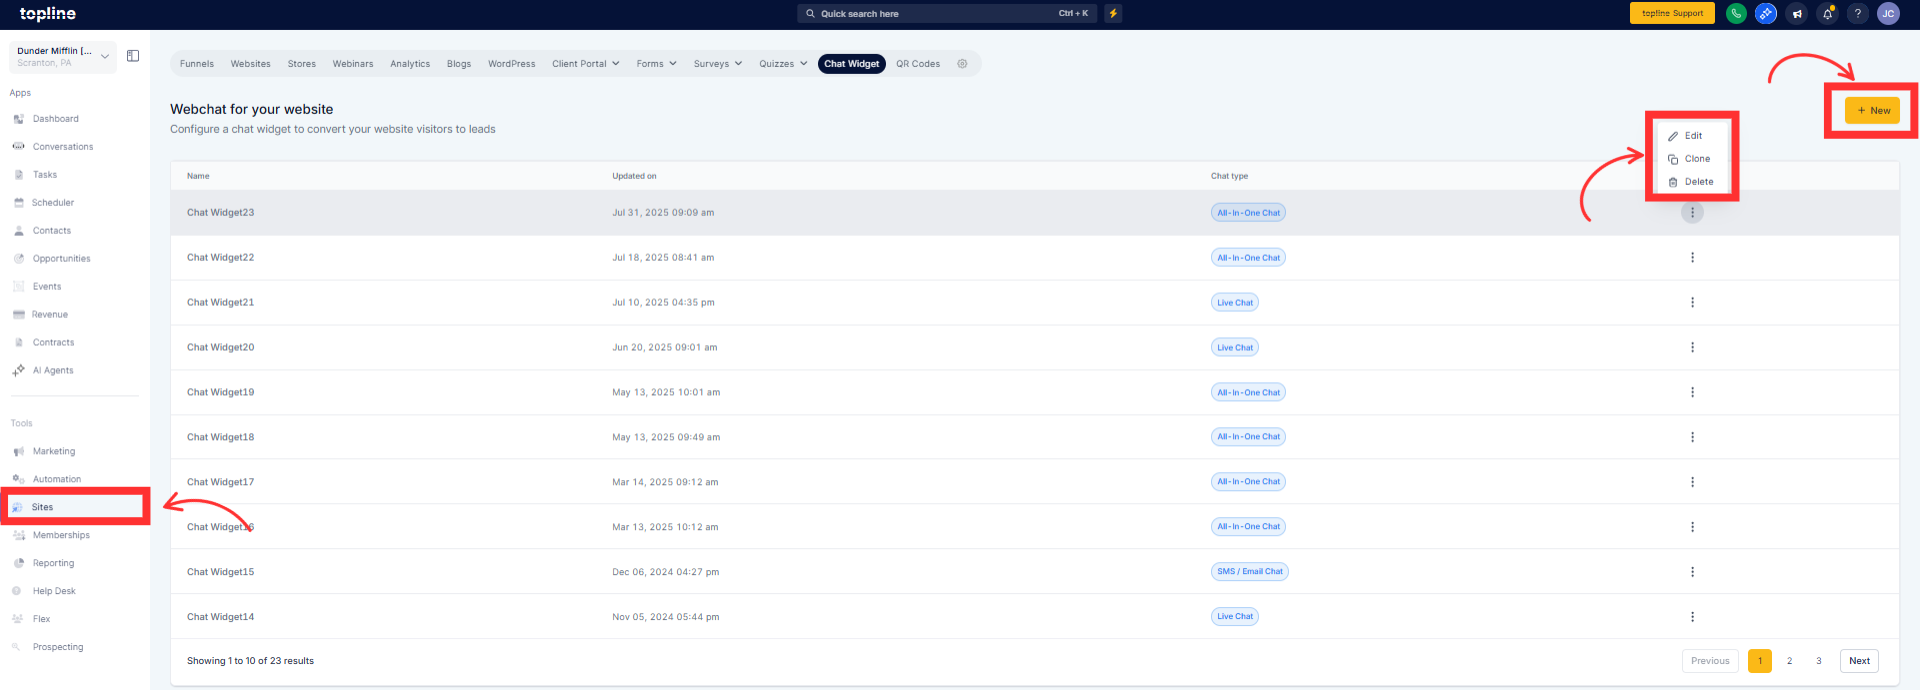The image size is (1920, 690).
Task: Switch to the Analytics tab
Action: click(x=410, y=64)
